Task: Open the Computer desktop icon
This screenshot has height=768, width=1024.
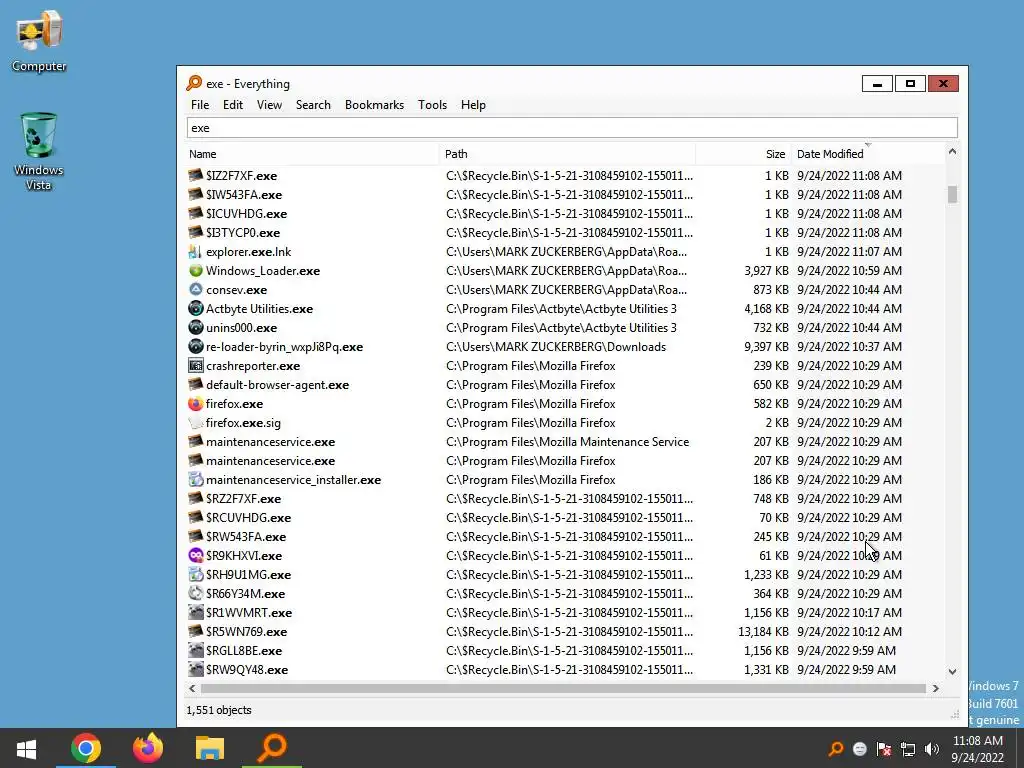Action: tap(39, 41)
